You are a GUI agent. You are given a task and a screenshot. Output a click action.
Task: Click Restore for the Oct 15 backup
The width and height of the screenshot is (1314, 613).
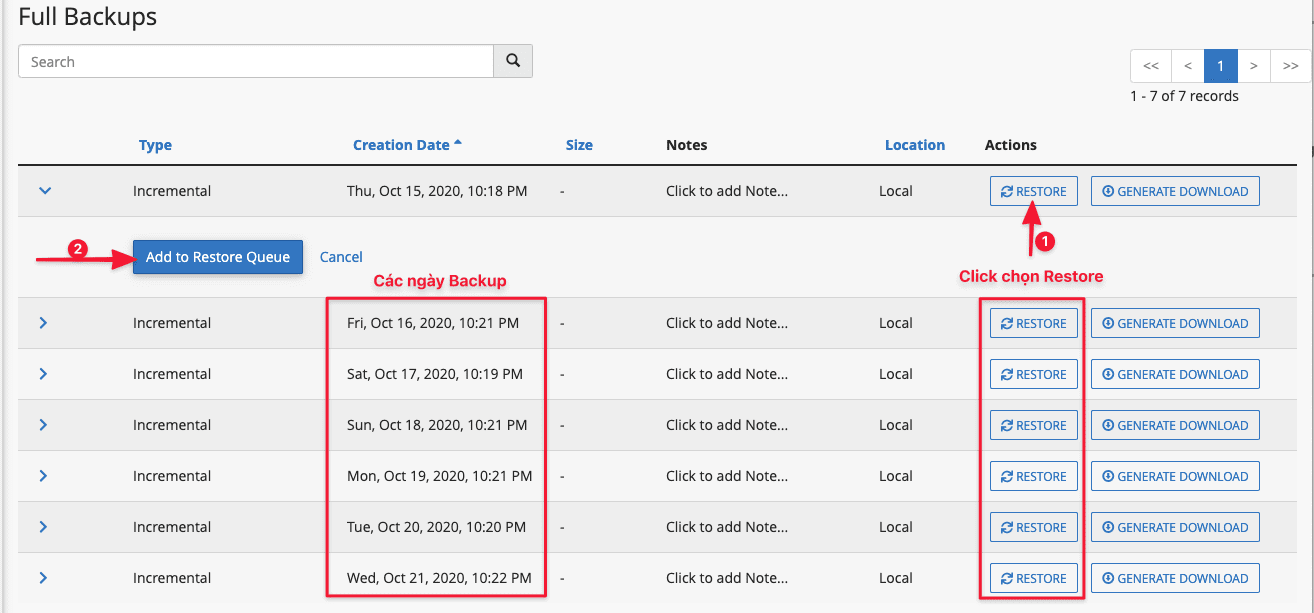(x=1033, y=191)
